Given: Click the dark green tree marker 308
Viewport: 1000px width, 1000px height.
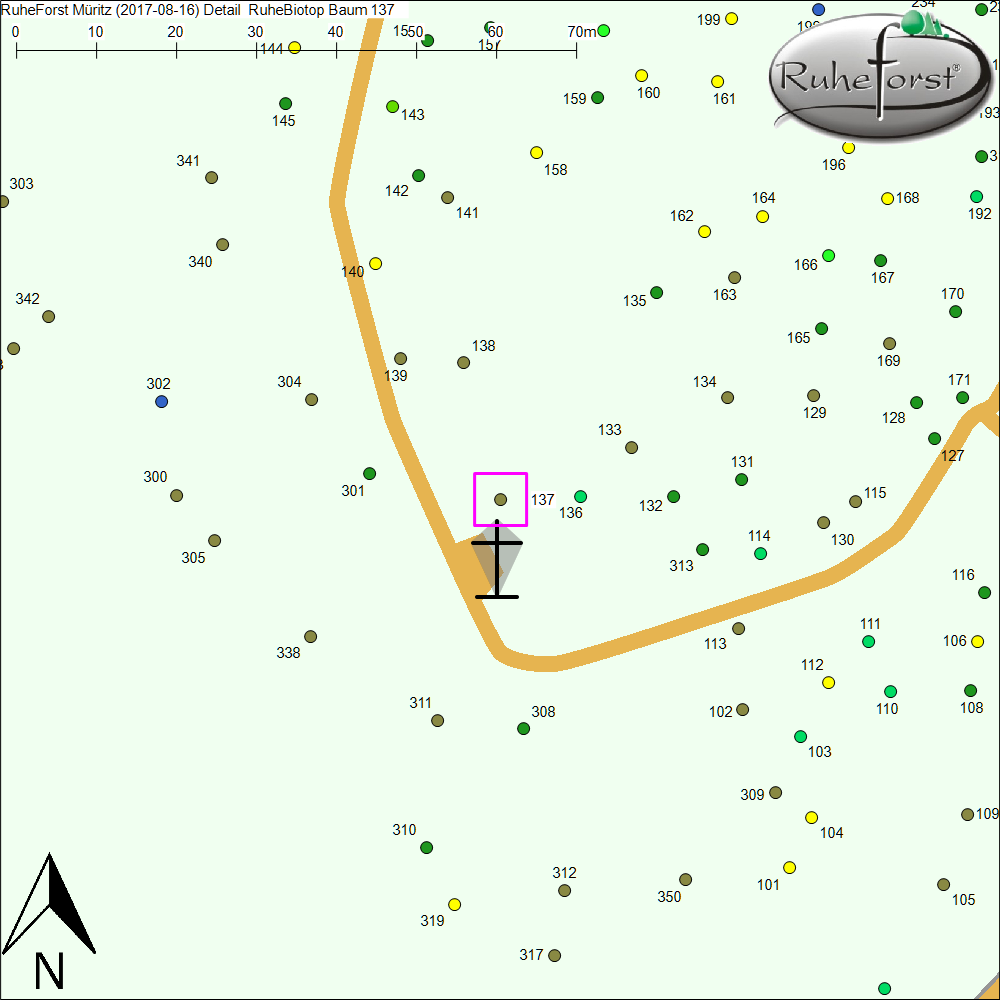Looking at the screenshot, I should [x=523, y=729].
